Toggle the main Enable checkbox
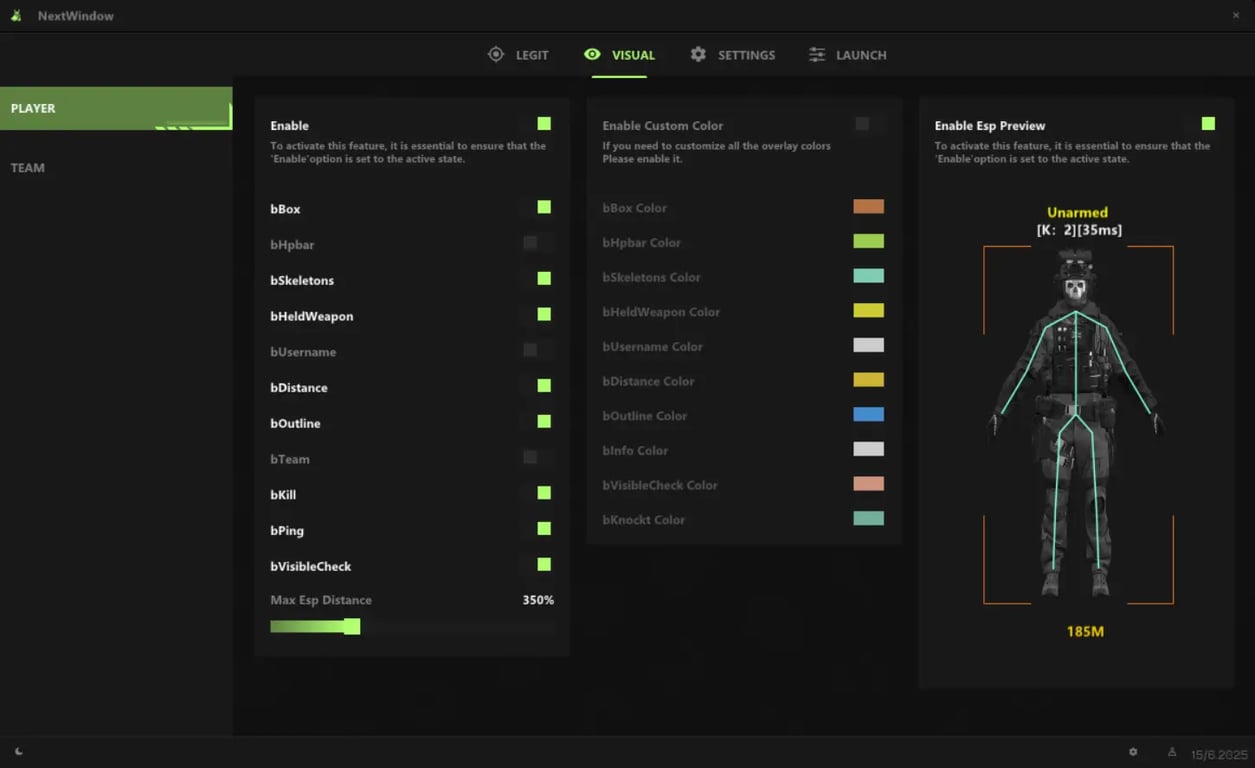1255x768 pixels. click(x=544, y=124)
